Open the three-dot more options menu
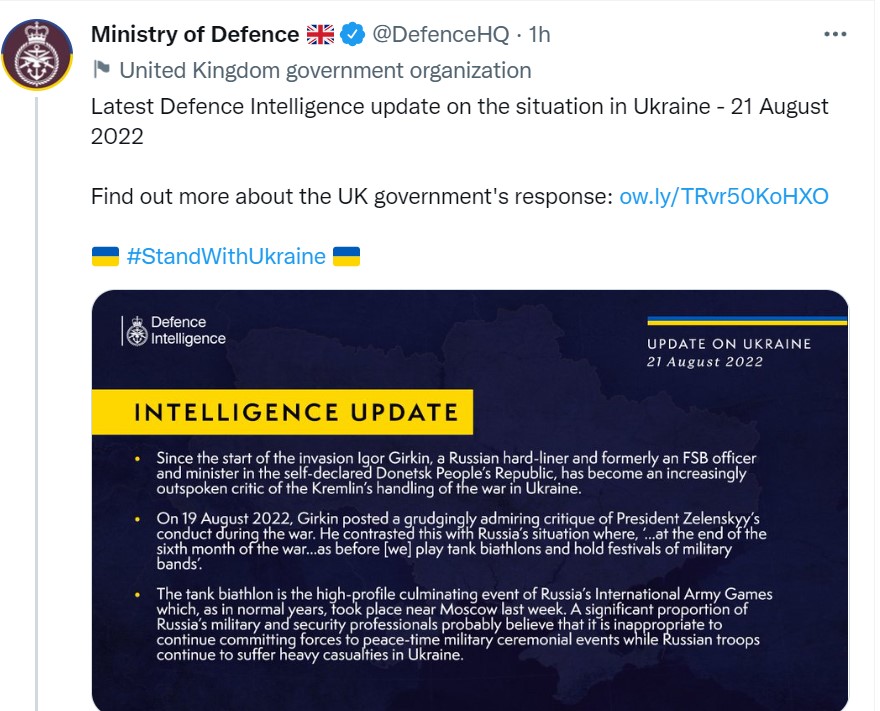 pos(835,34)
